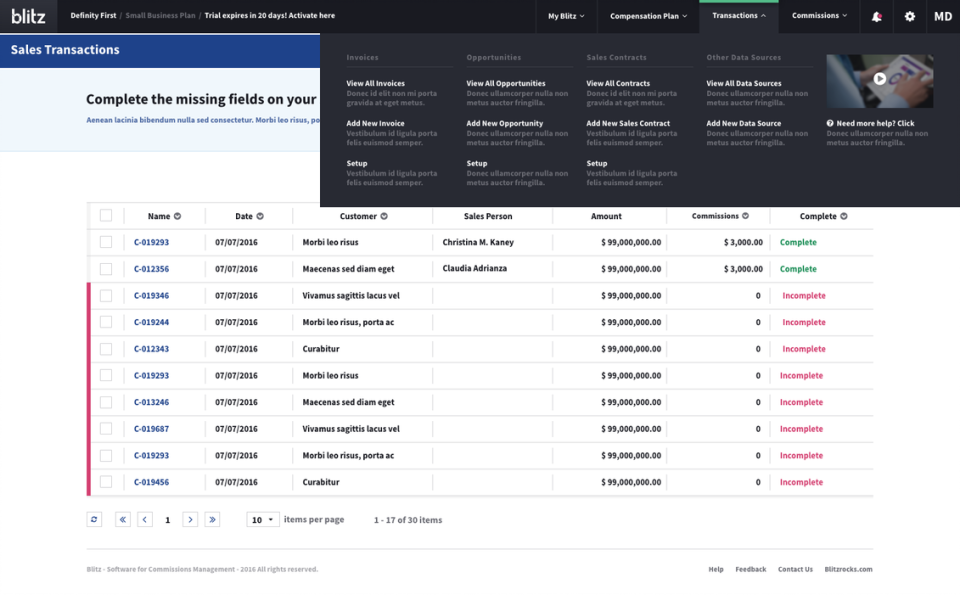This screenshot has height=595, width=960.
Task: Open the Commissions menu
Action: pyautogui.click(x=819, y=16)
